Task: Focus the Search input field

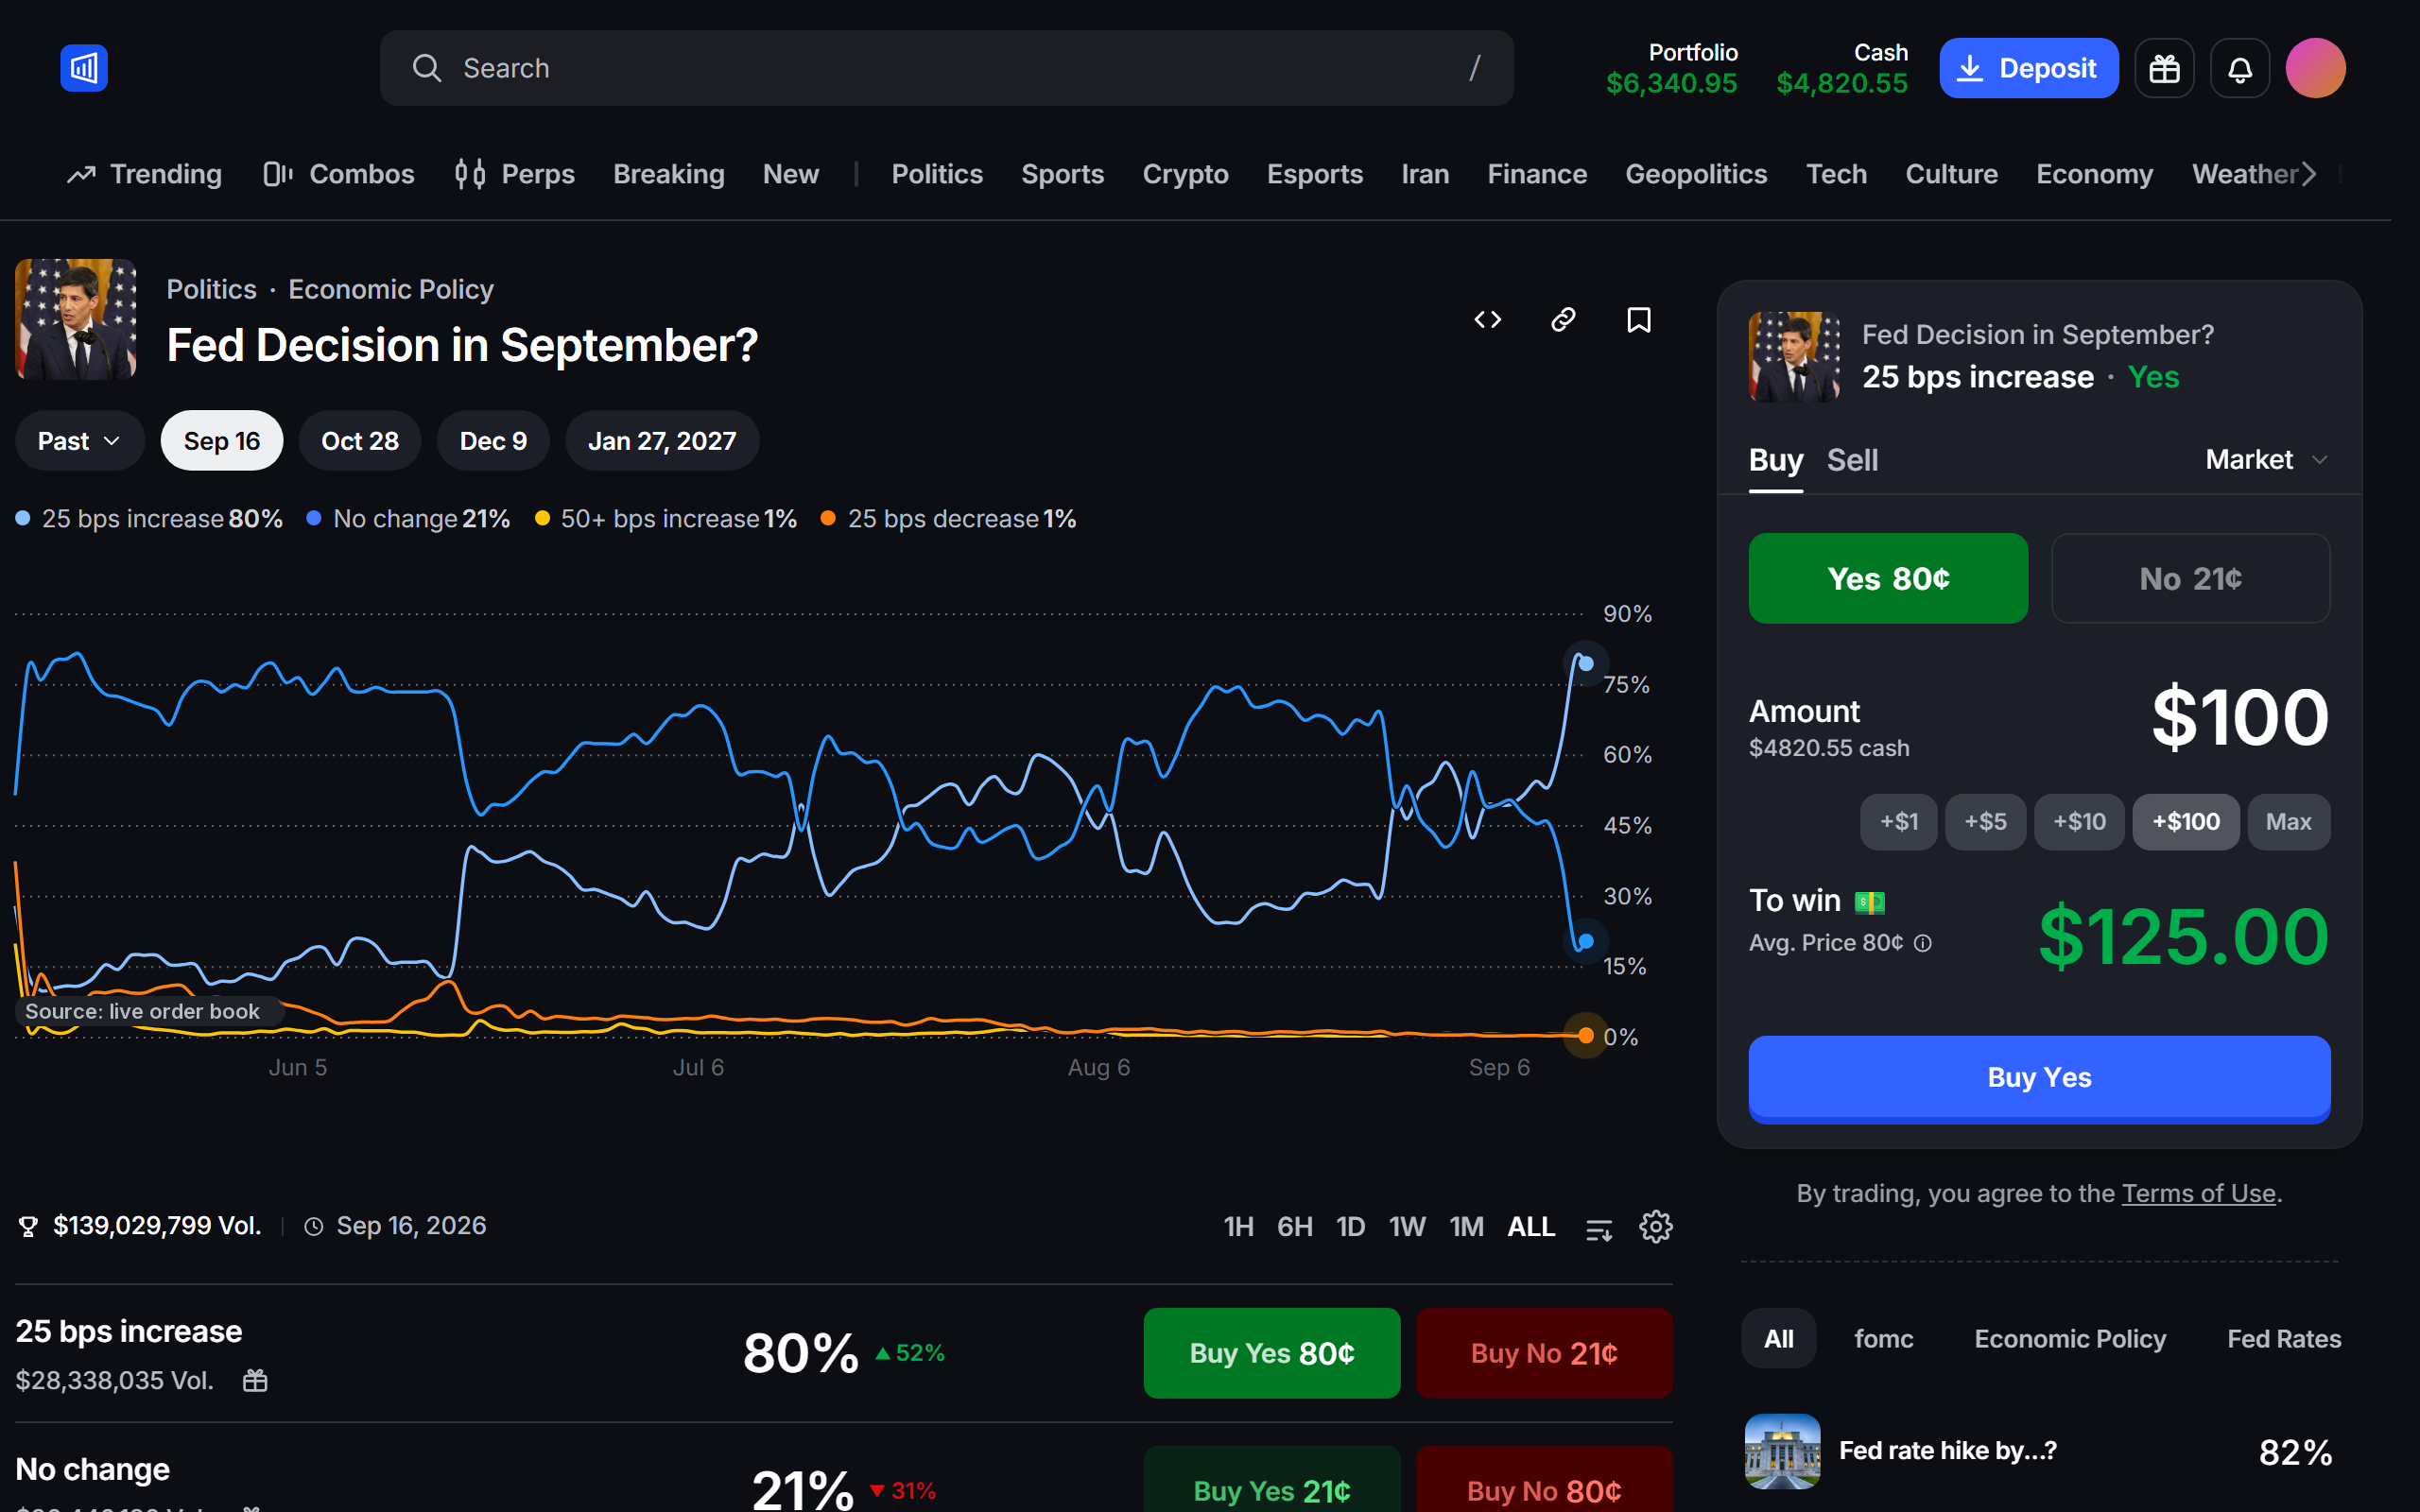Action: click(x=946, y=68)
